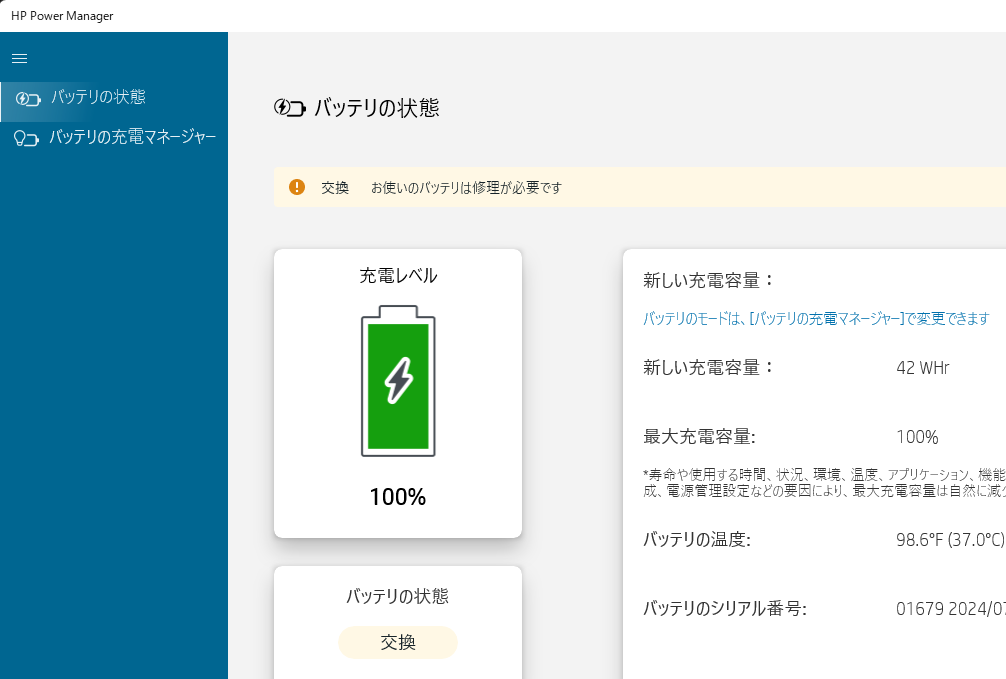Screen dimensions: 1006x679
Task: Click the battery temperature reading 98.6°F
Action: (949, 541)
